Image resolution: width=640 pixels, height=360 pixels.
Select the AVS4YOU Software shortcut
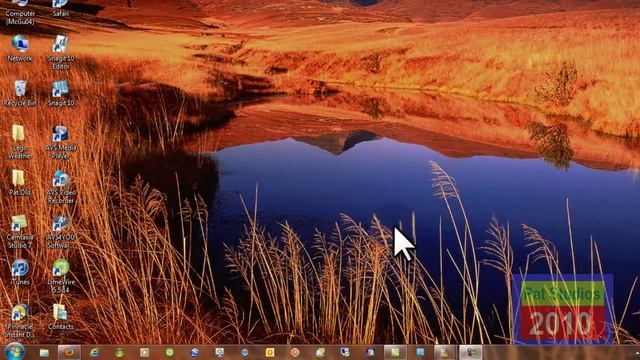(x=61, y=231)
